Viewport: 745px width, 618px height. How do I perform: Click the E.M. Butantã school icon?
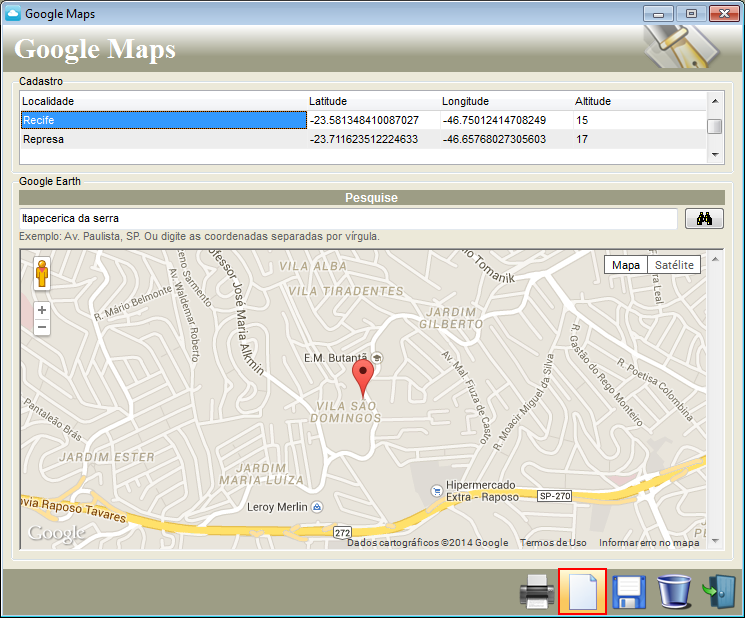pos(377,358)
